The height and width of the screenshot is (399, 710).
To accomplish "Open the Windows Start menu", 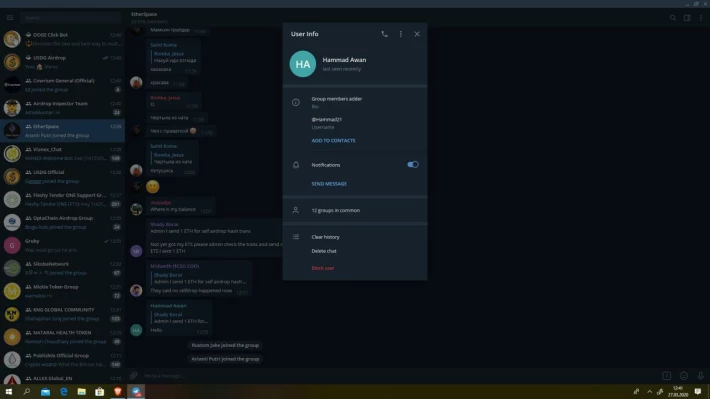I will coord(9,392).
